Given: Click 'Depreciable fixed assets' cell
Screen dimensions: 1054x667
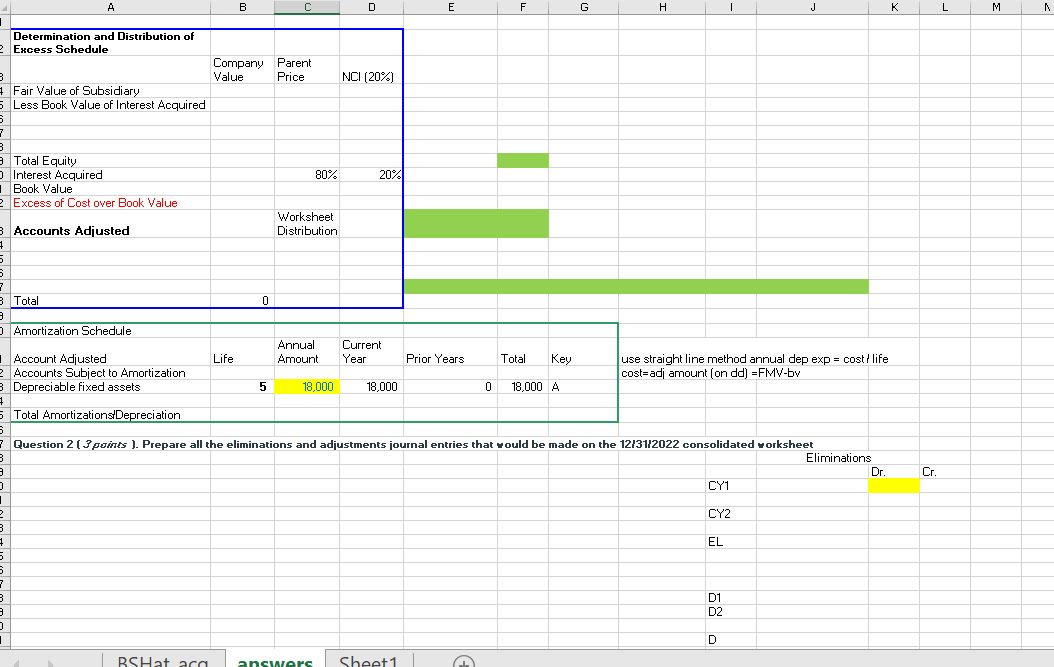Looking at the screenshot, I should tap(111, 387).
